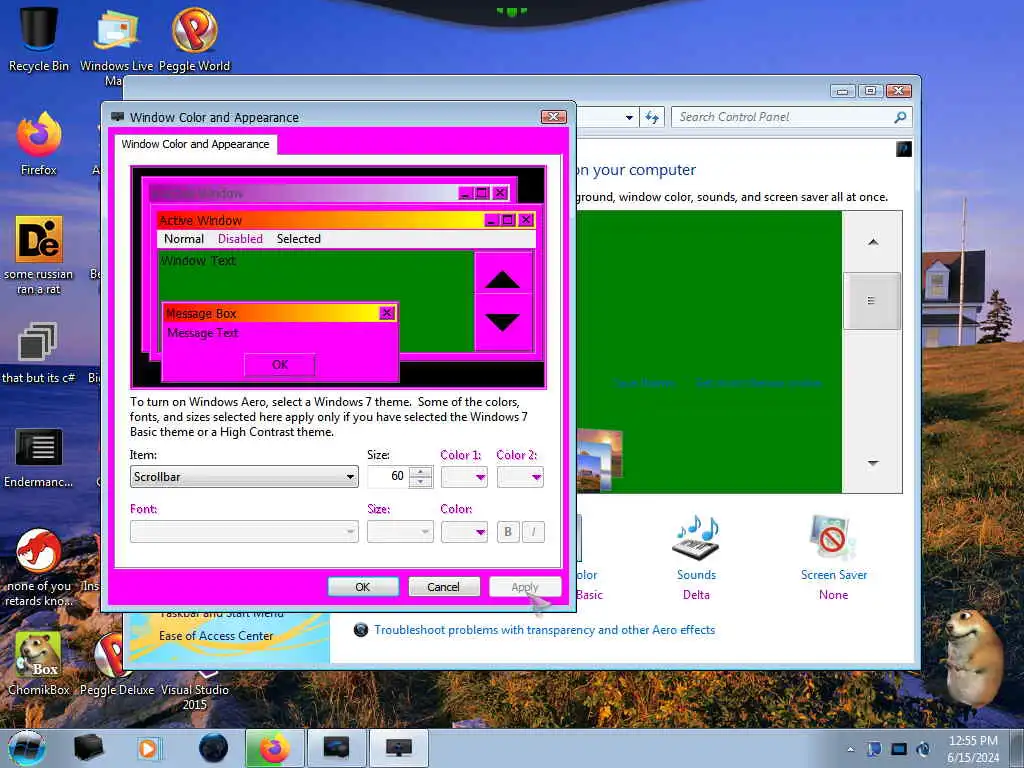Switch to the Personalization taskbar button
This screenshot has height=768, width=1024.
336,748
